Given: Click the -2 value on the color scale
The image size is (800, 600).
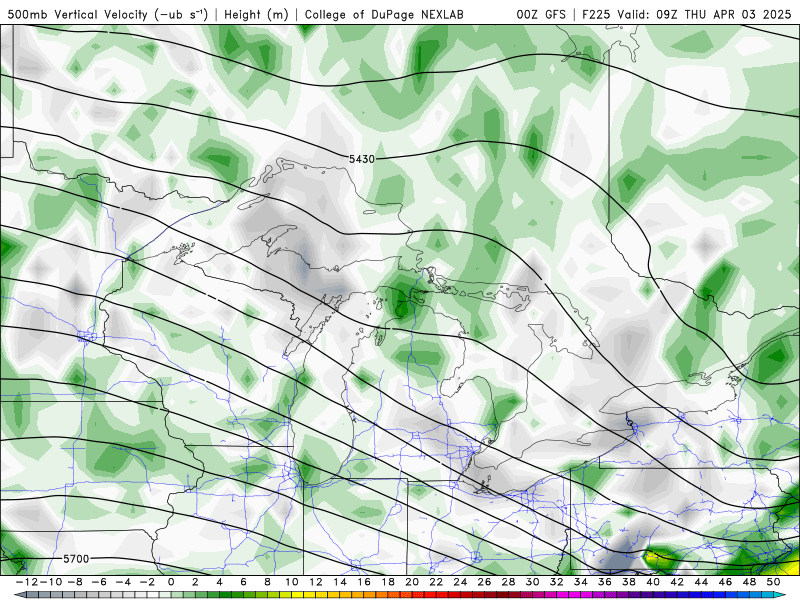Looking at the screenshot, I should click(147, 582).
